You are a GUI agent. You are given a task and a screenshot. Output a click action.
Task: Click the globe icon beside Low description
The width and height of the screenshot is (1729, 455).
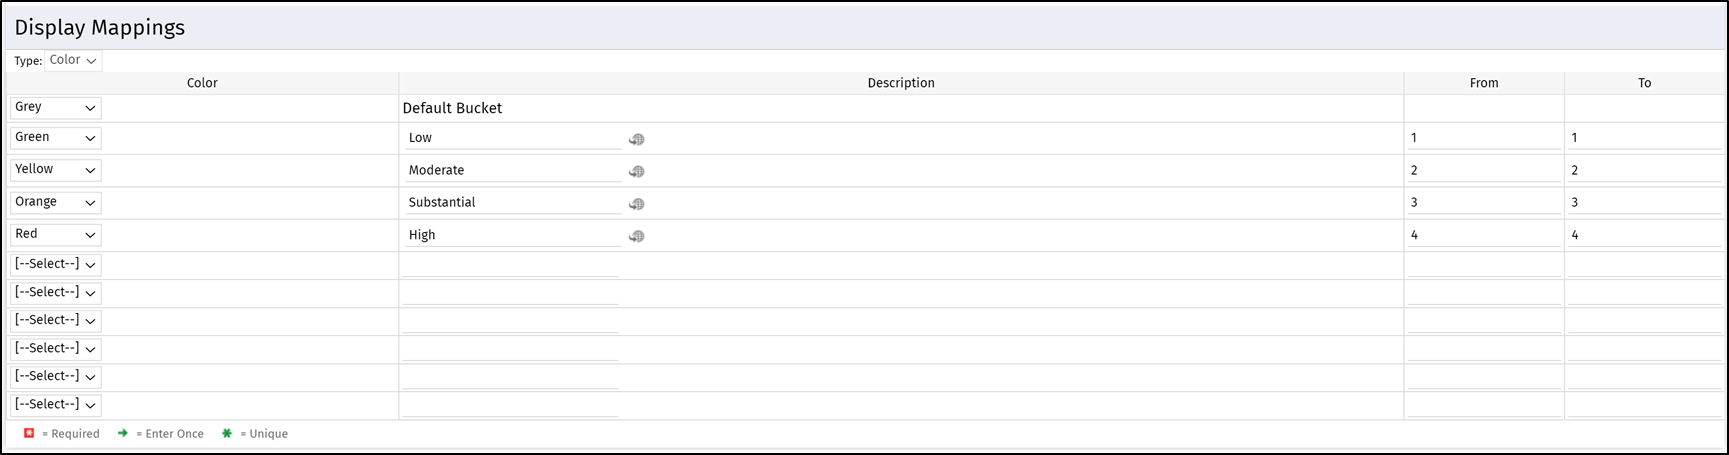[636, 140]
